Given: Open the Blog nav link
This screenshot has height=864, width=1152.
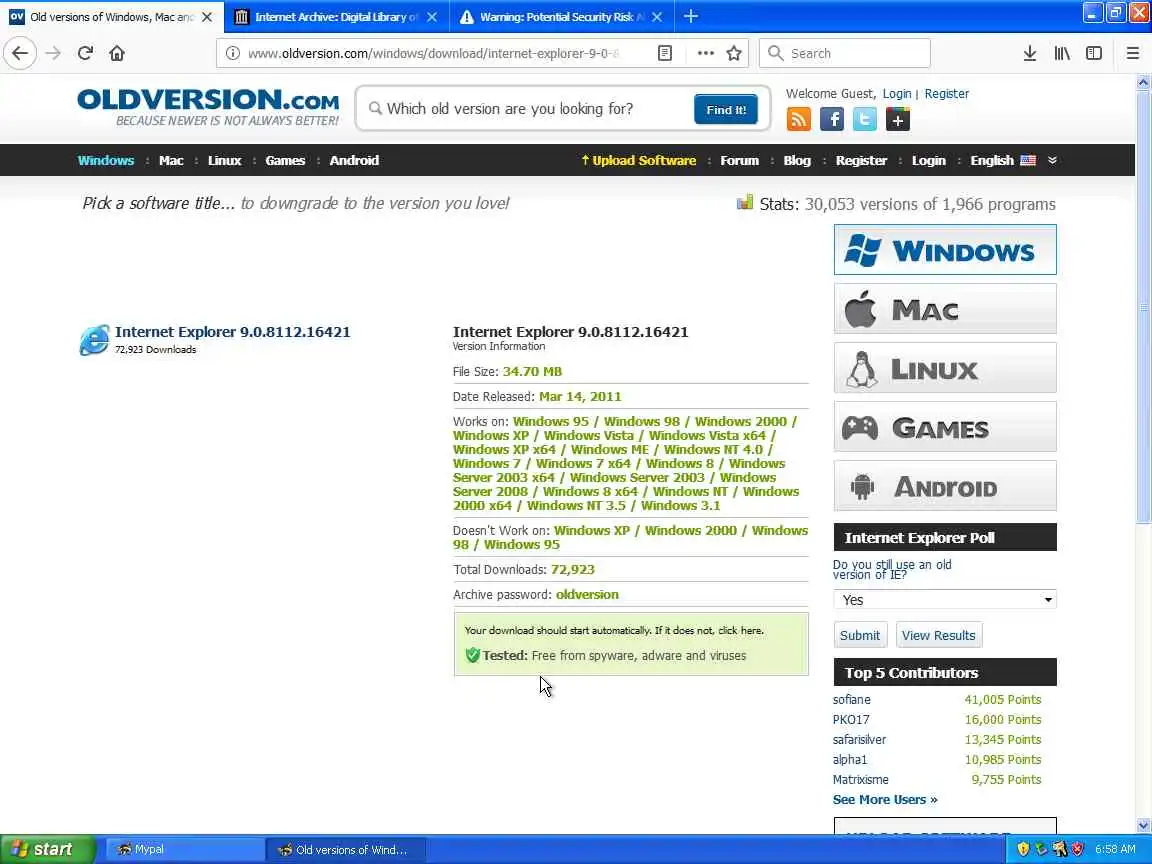Looking at the screenshot, I should (x=796, y=160).
